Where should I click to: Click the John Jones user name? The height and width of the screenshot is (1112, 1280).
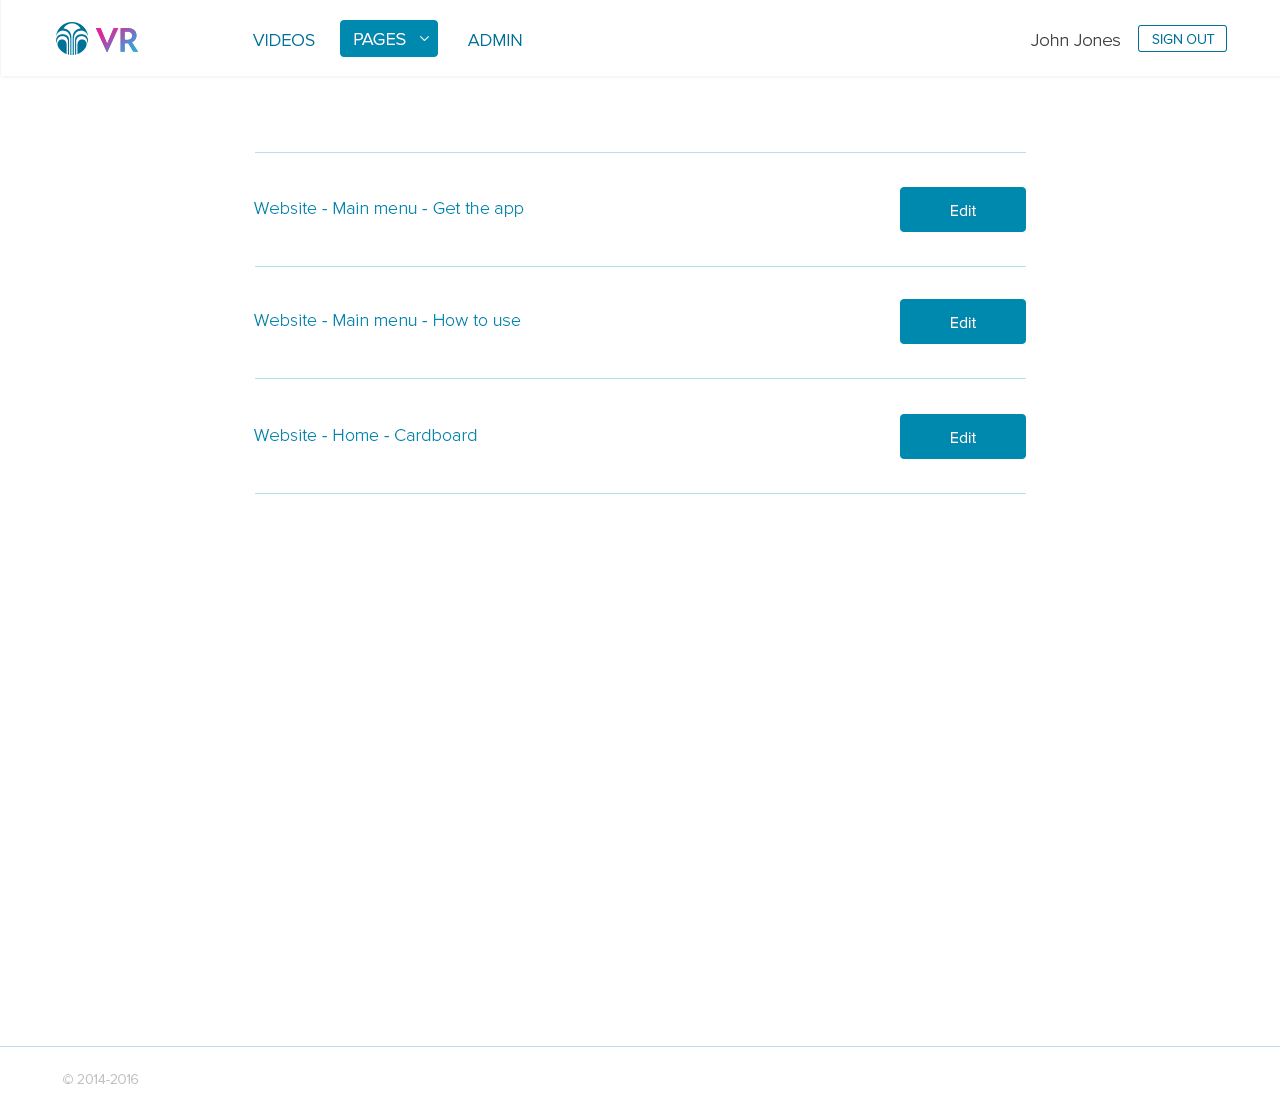(1075, 40)
